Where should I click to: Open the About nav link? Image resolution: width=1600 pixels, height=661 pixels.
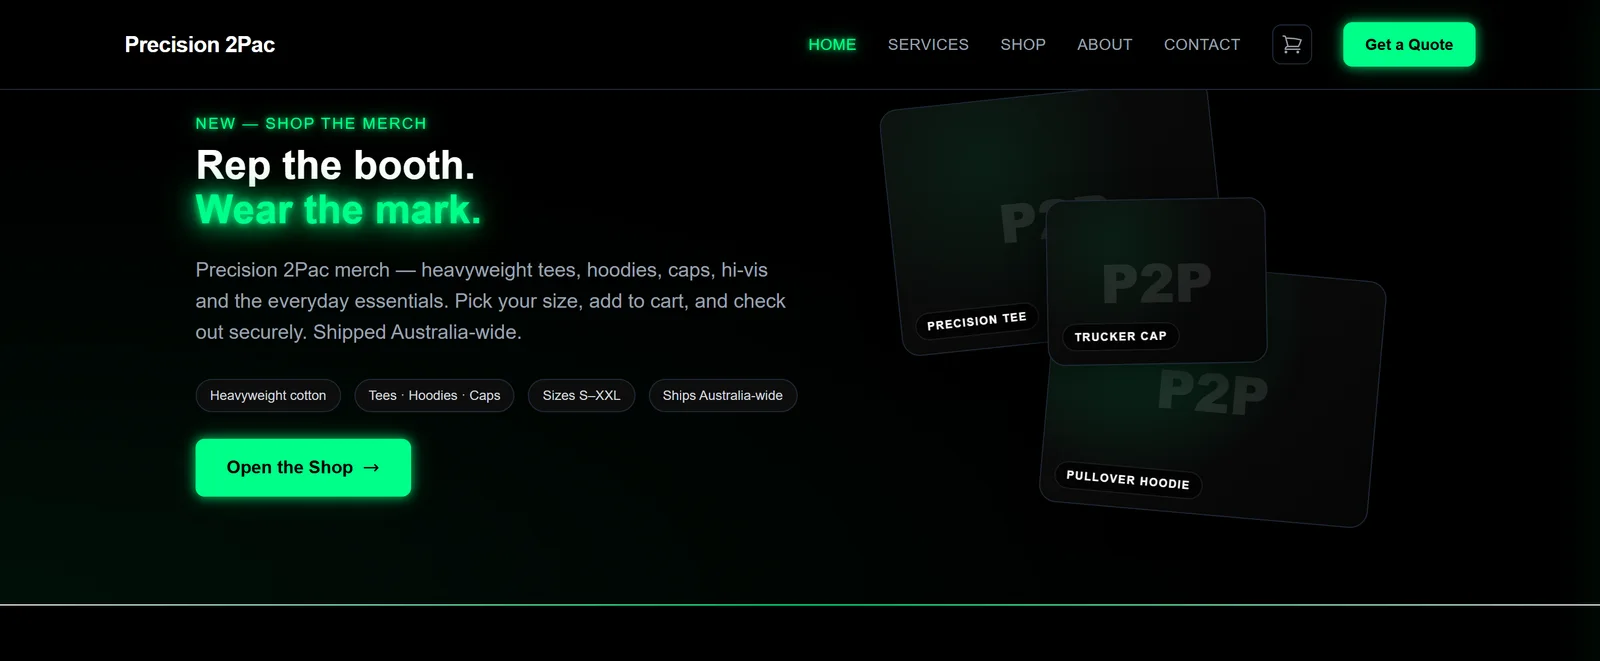[1105, 45]
